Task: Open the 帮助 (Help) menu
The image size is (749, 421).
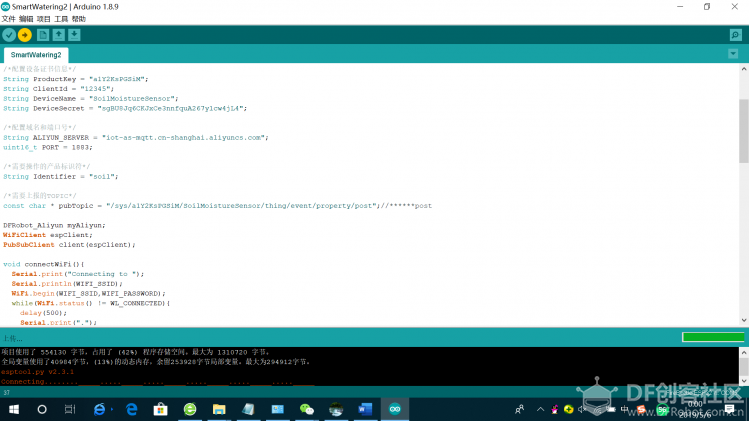Action: coord(79,19)
